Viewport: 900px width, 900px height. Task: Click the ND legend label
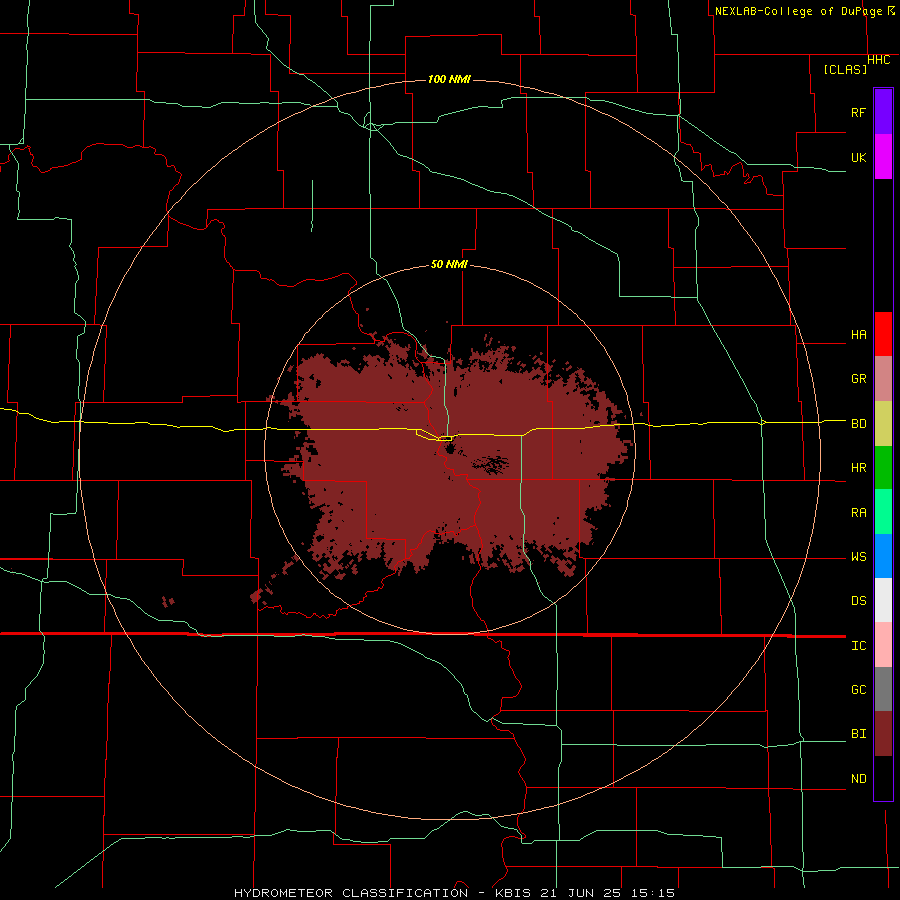pos(858,779)
